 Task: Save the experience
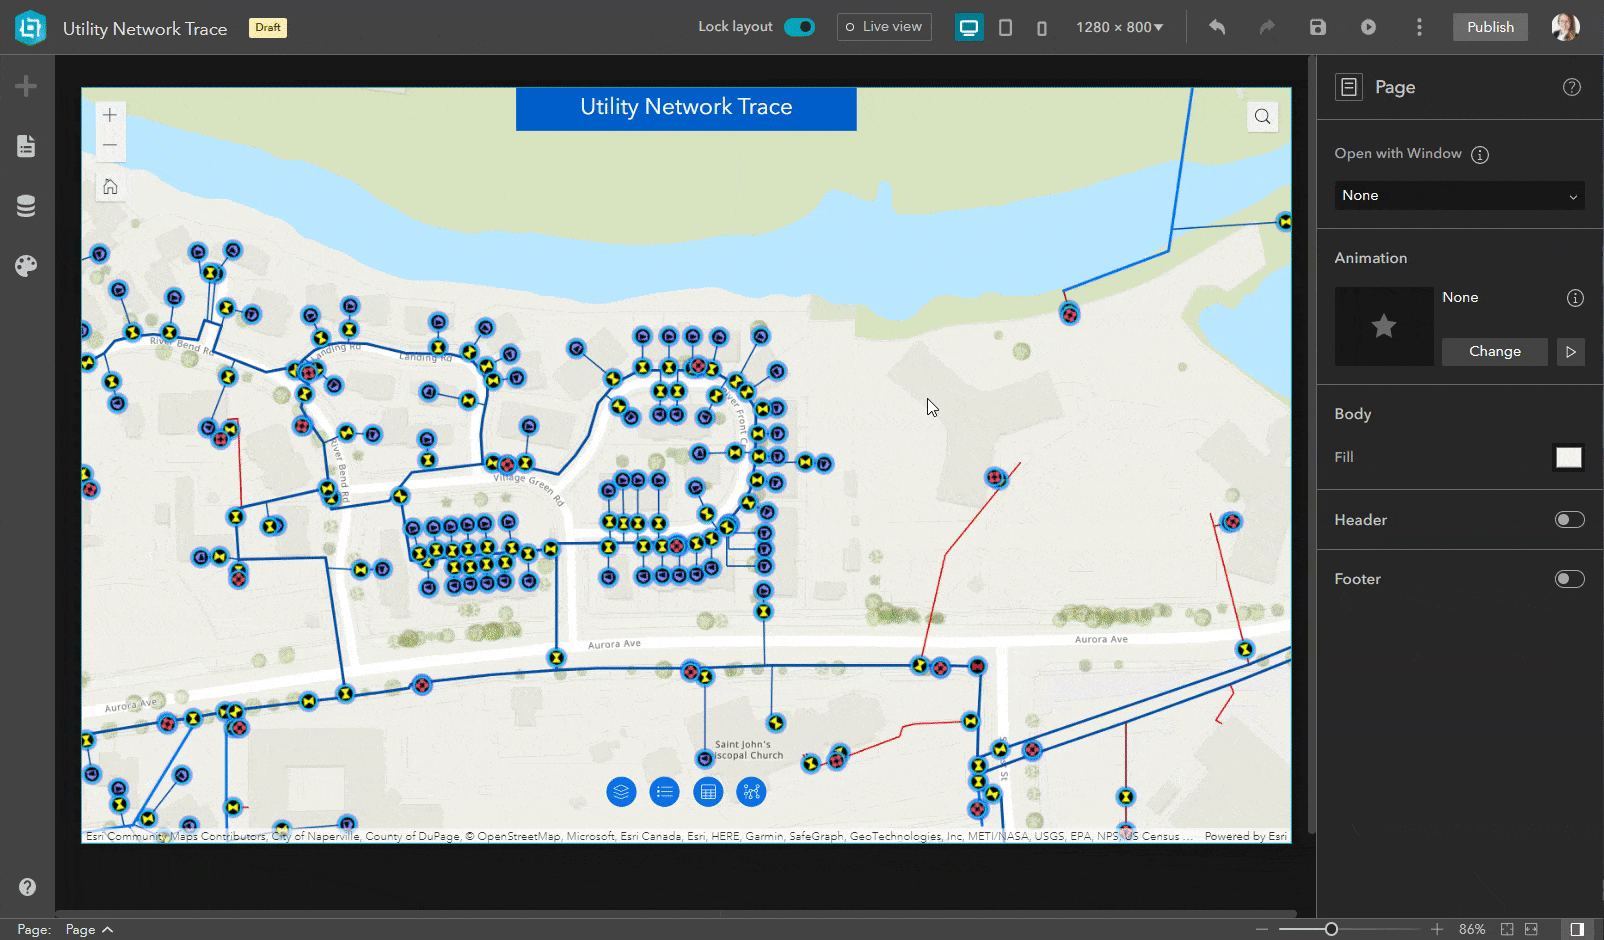click(1318, 27)
